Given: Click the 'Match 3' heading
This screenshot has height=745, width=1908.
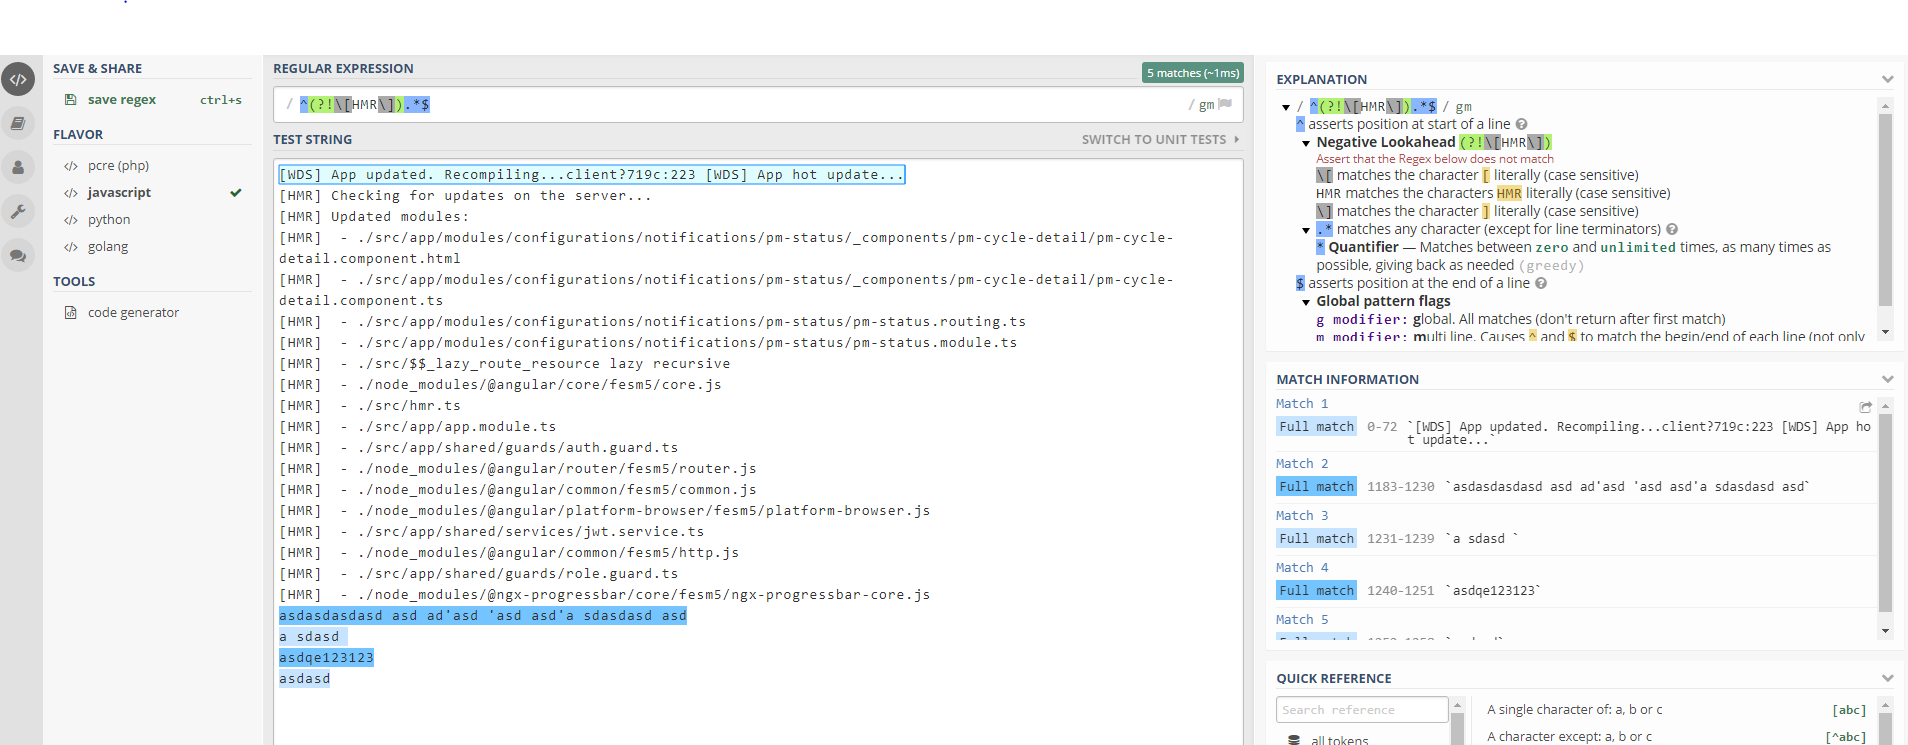Looking at the screenshot, I should [x=1302, y=516].
